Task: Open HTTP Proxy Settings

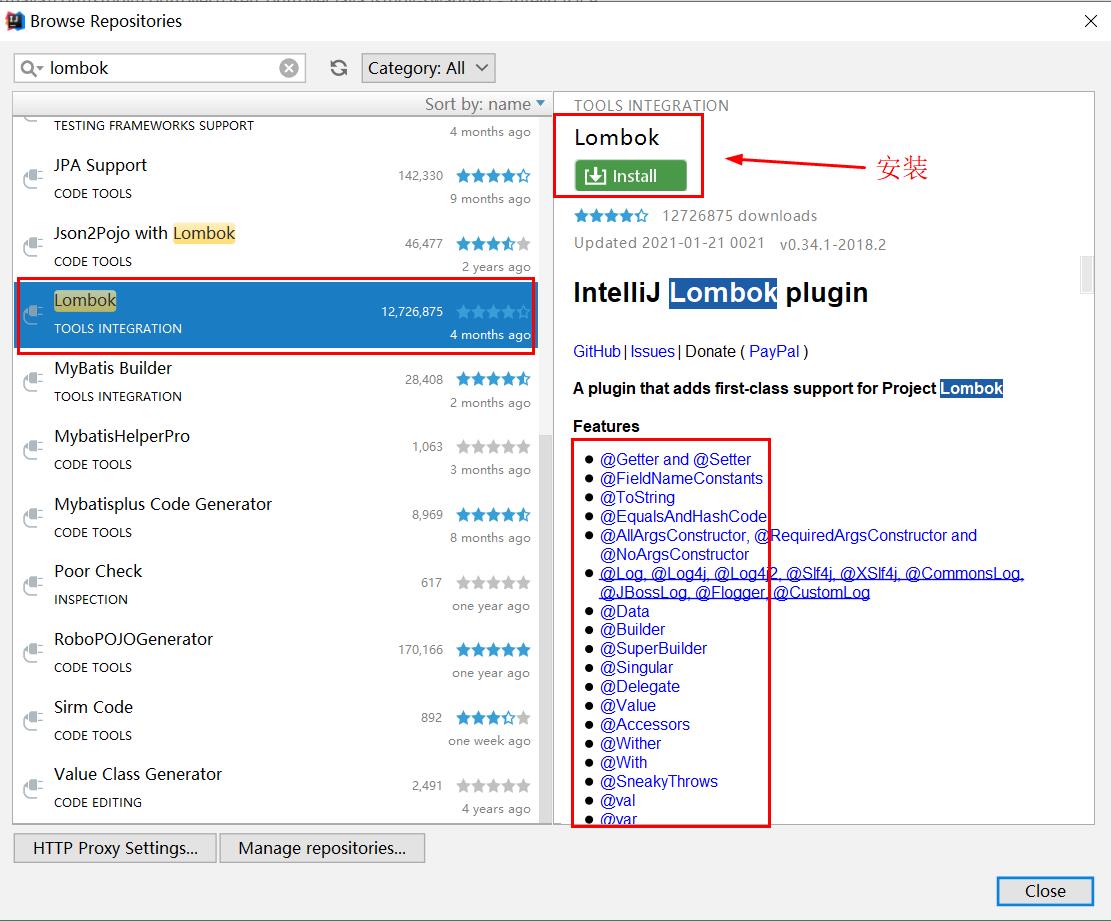Action: click(x=113, y=848)
